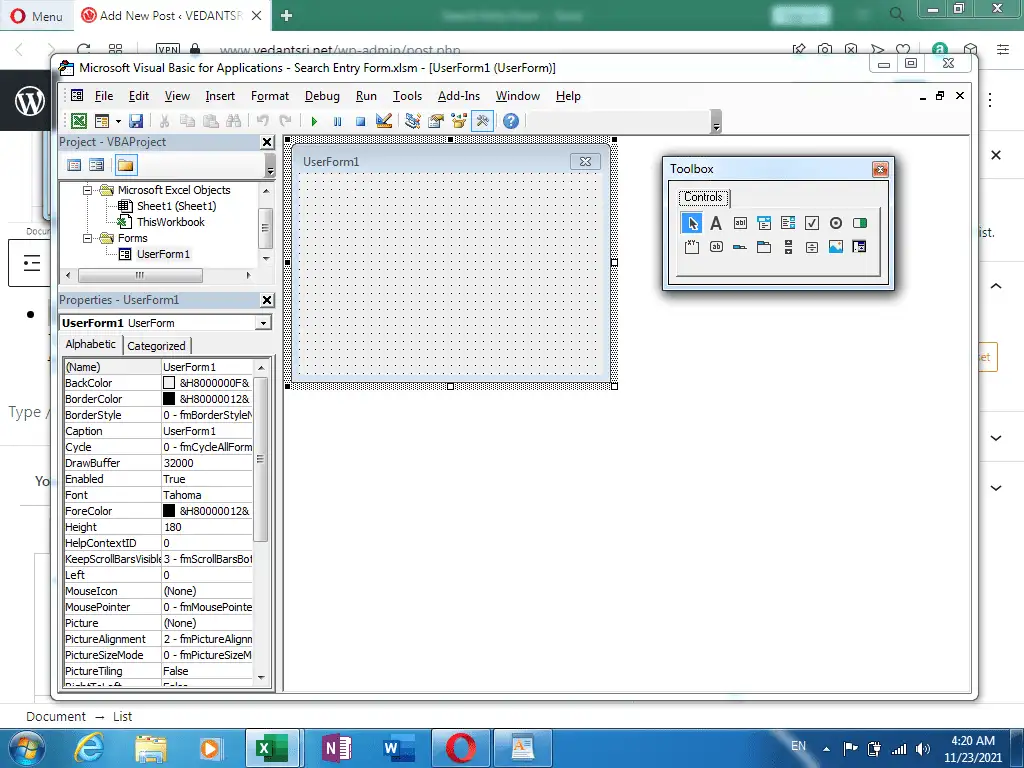Click the Height property value 180
The width and height of the screenshot is (1024, 768).
click(x=206, y=527)
